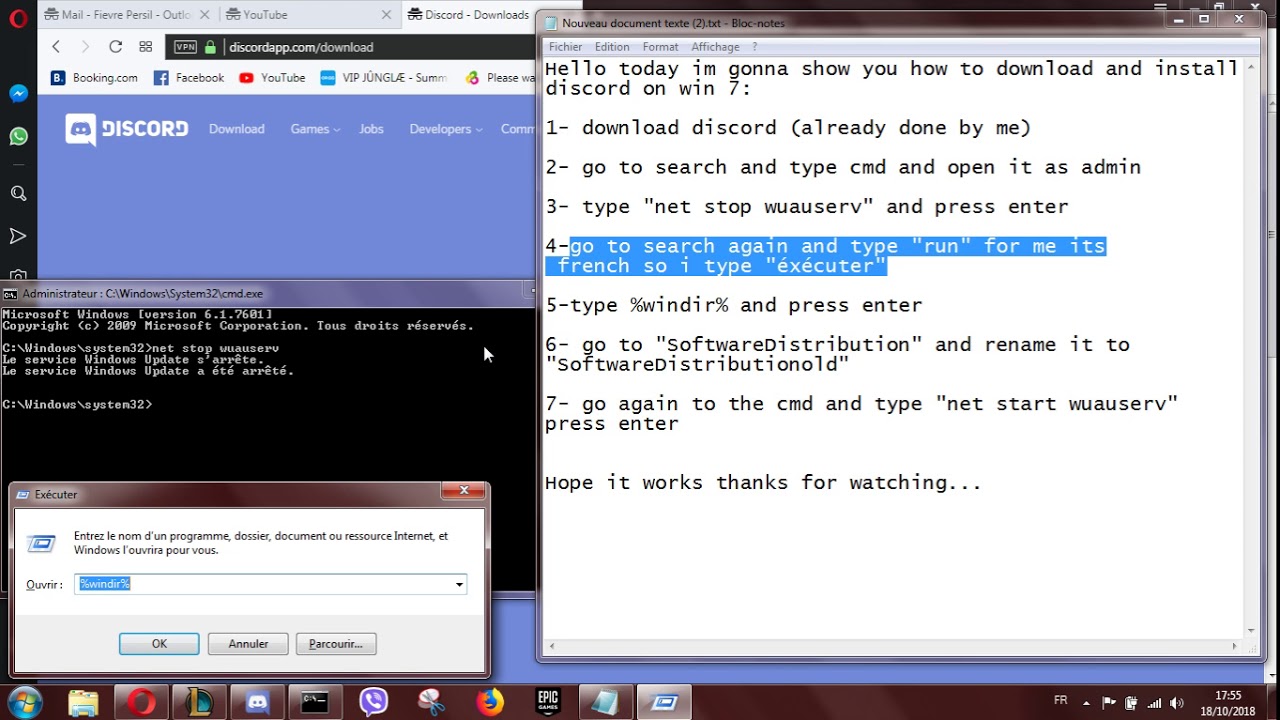Open the search icon in Opera sidebar
Viewport: 1280px width, 720px height.
click(x=18, y=193)
